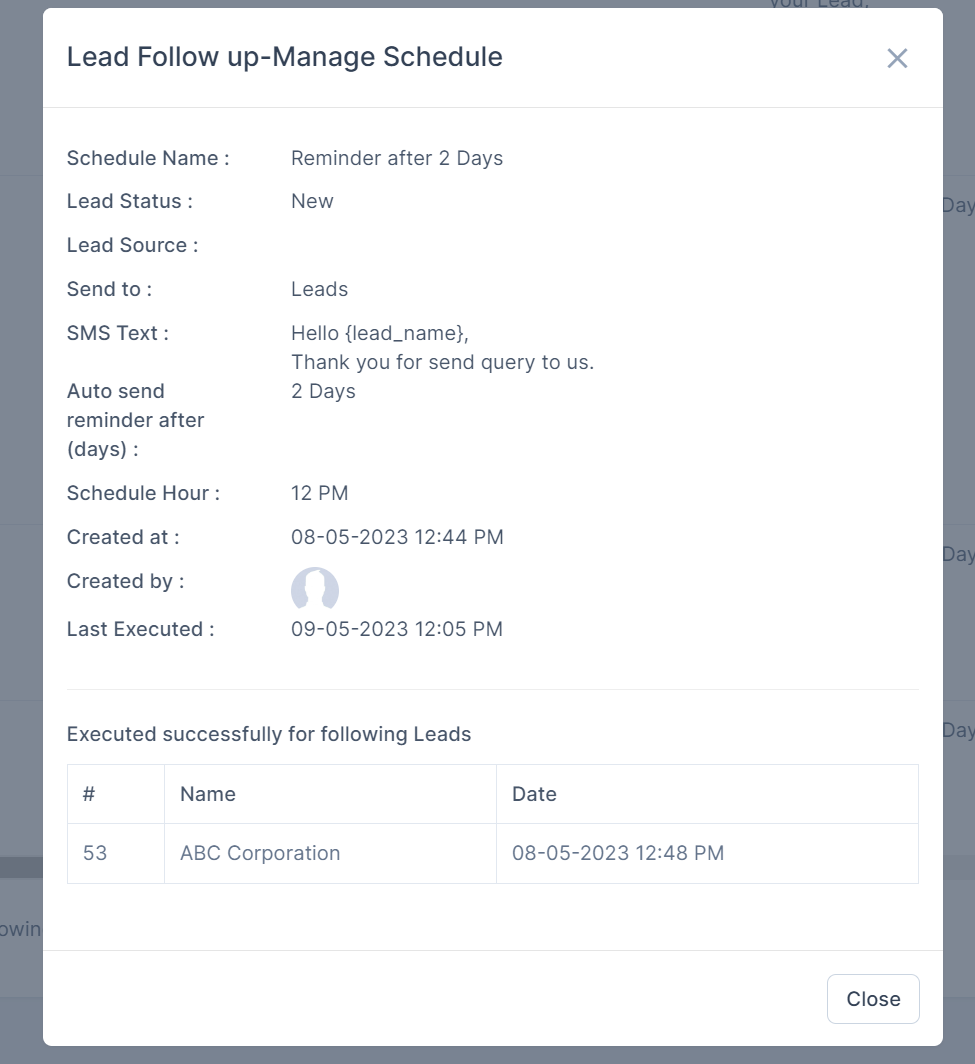Click the Schedule Hour value 12 PM
Screen dimensions: 975x1064
[x=319, y=493]
